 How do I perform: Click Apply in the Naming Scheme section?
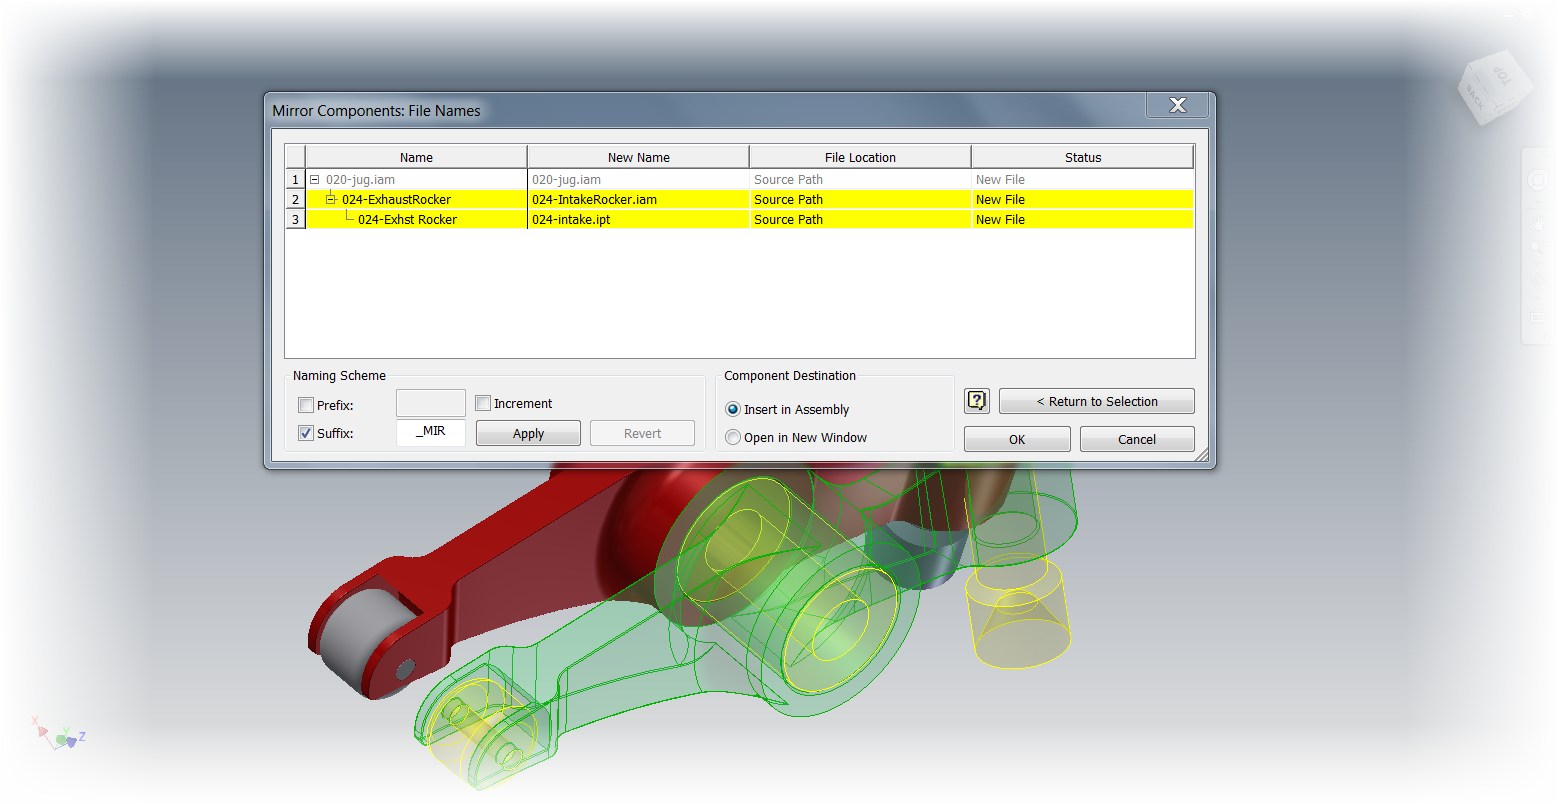point(528,433)
